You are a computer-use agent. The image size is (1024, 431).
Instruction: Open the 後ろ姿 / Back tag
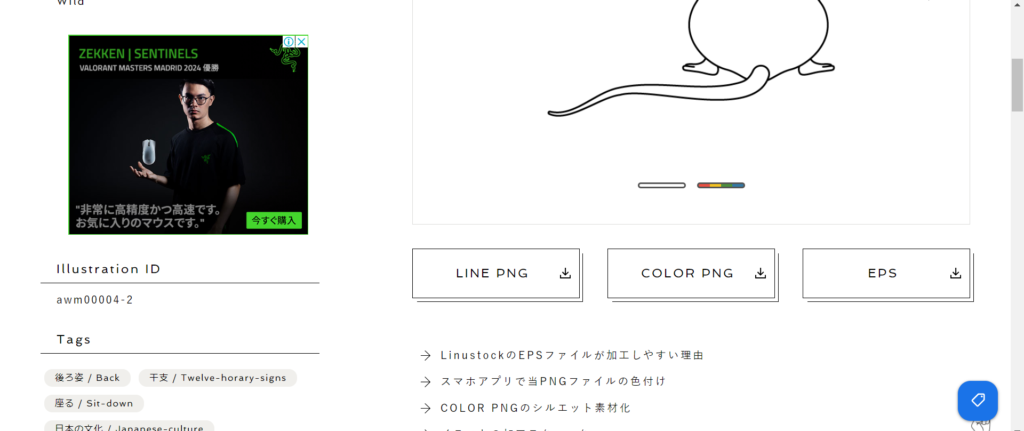pyautogui.click(x=88, y=378)
